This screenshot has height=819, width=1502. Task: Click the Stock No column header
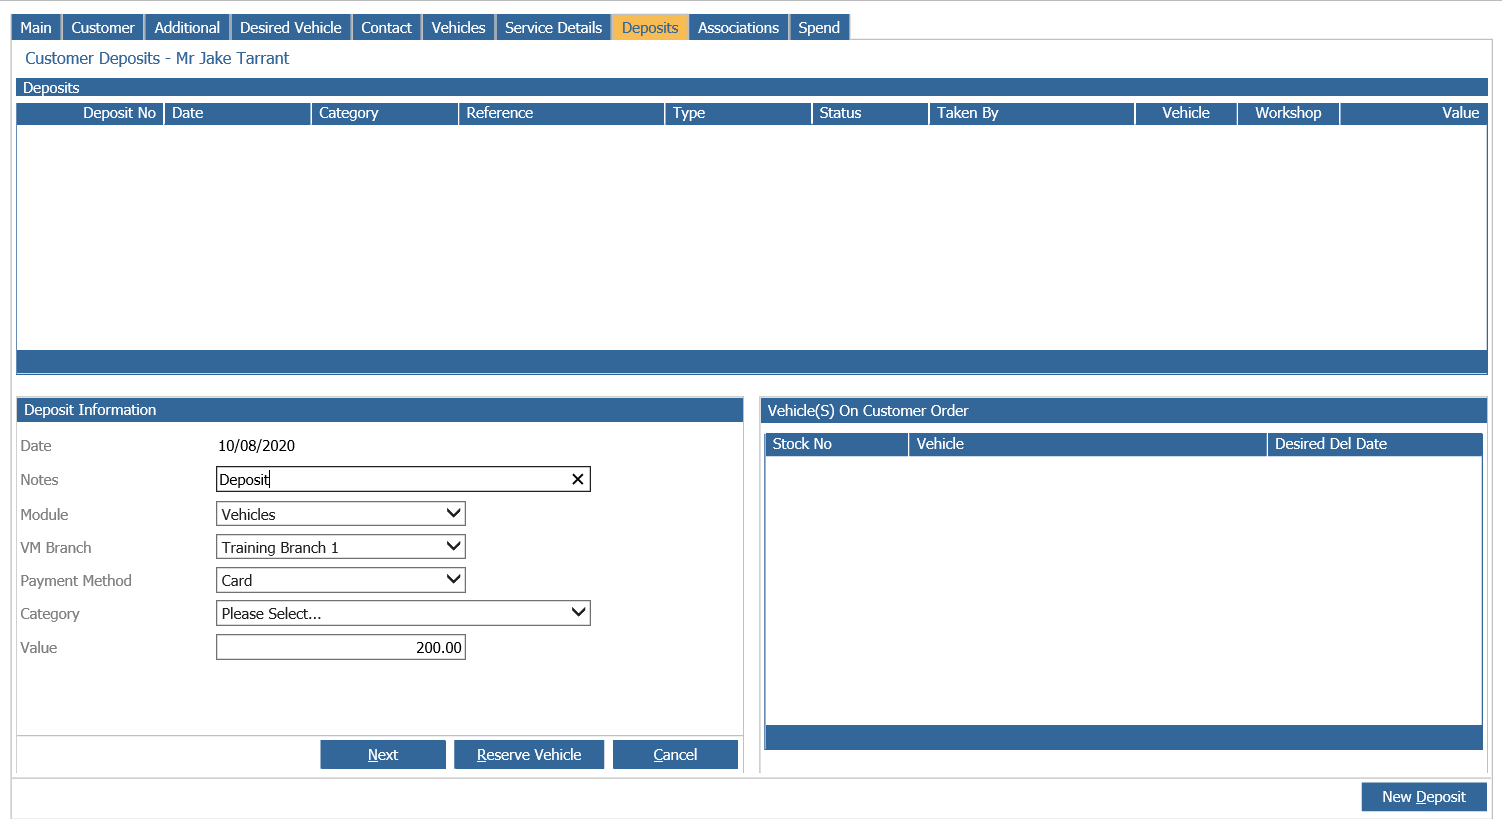tap(802, 444)
